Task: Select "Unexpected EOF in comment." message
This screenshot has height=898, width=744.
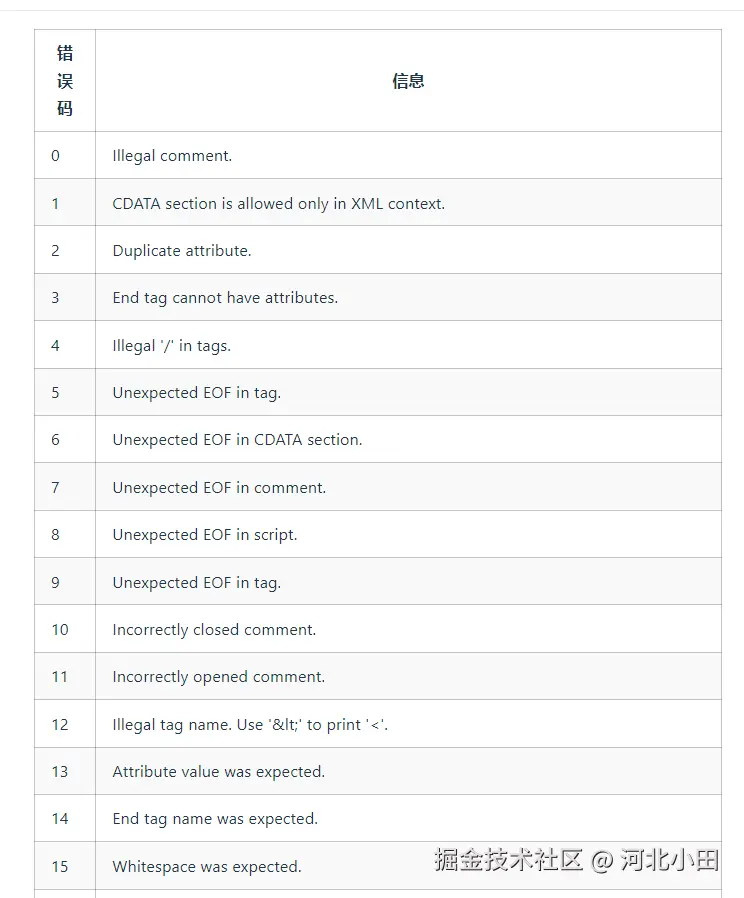Action: (x=219, y=488)
